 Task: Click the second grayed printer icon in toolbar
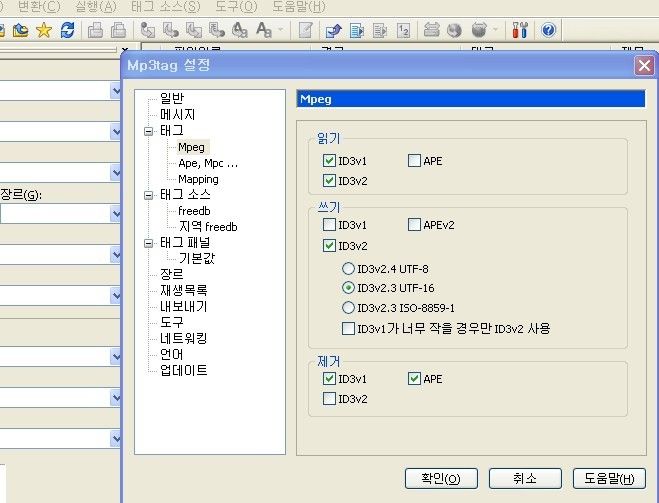118,30
